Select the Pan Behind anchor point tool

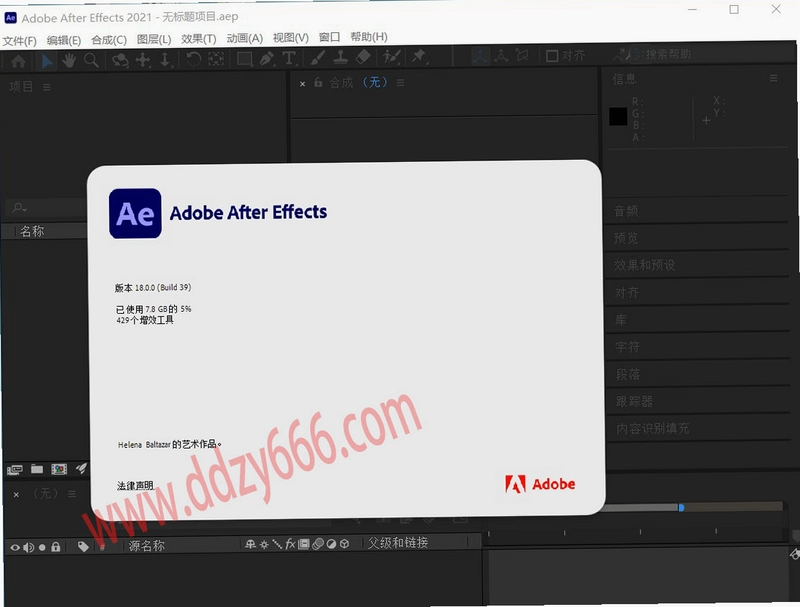[x=216, y=59]
